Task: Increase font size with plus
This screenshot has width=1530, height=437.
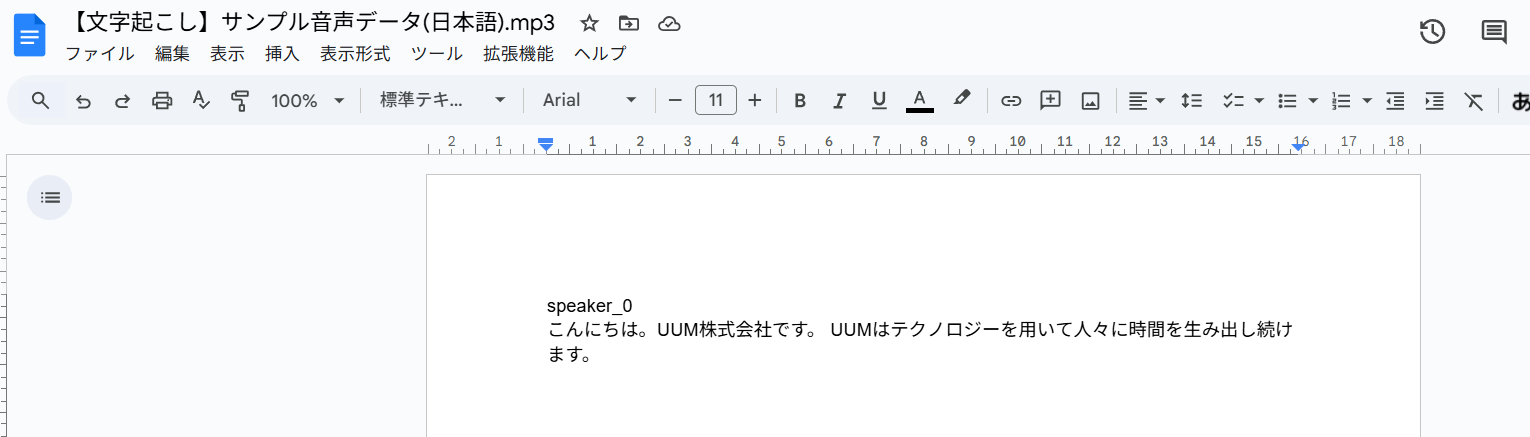Action: 755,100
